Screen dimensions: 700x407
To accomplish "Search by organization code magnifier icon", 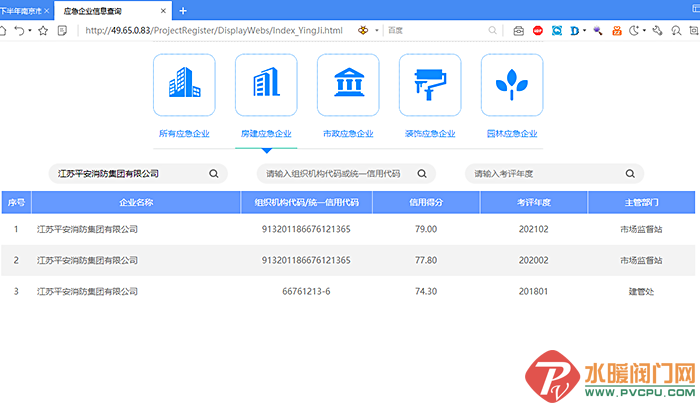I will [422, 174].
